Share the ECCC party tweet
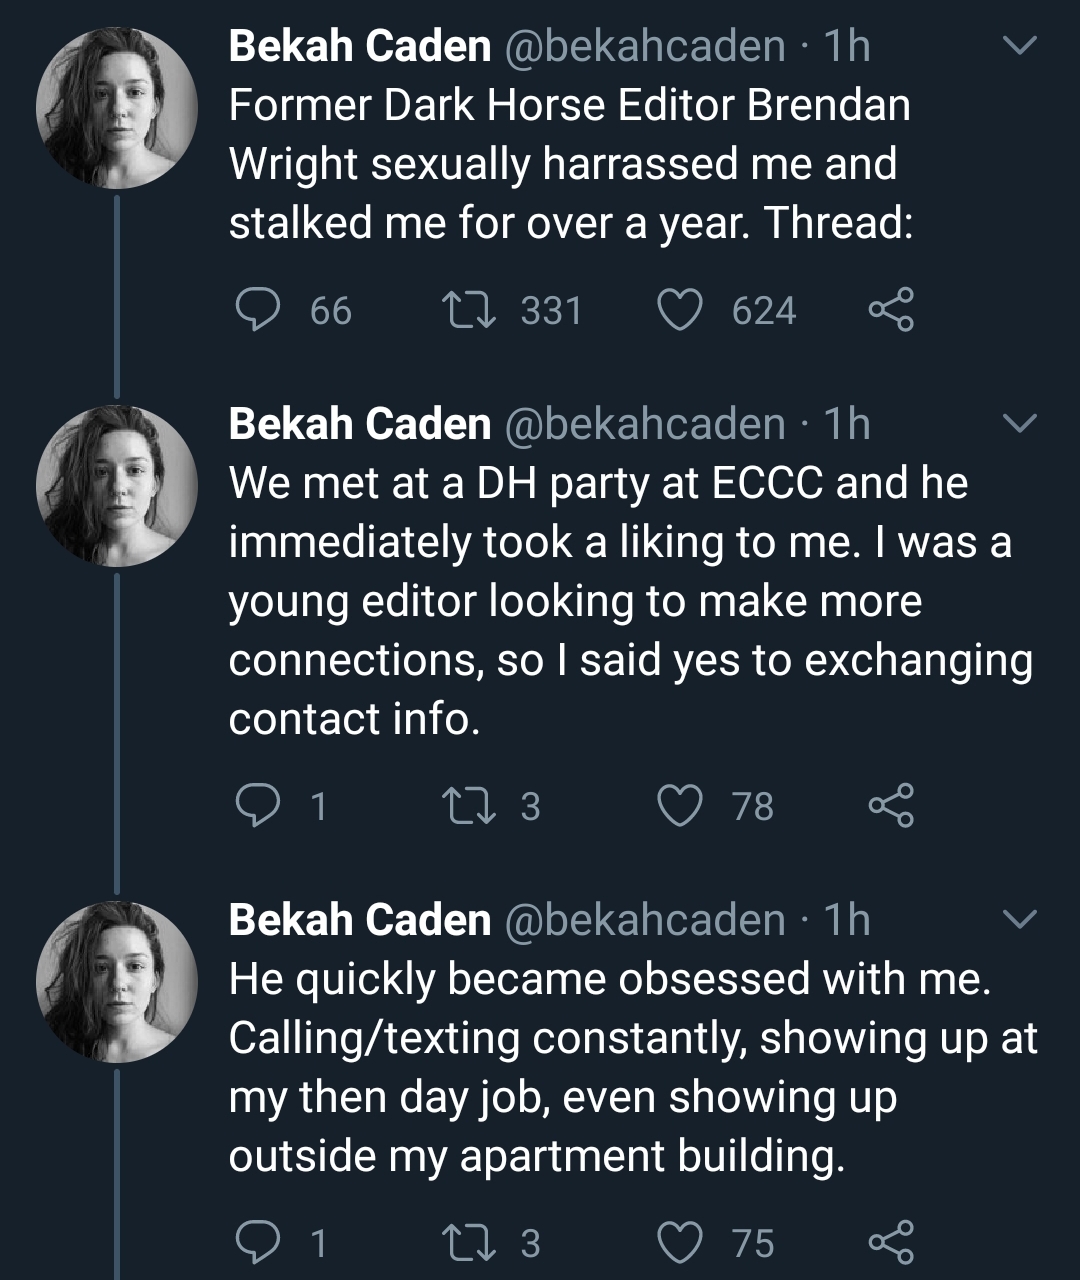1080x1280 pixels. 890,806
